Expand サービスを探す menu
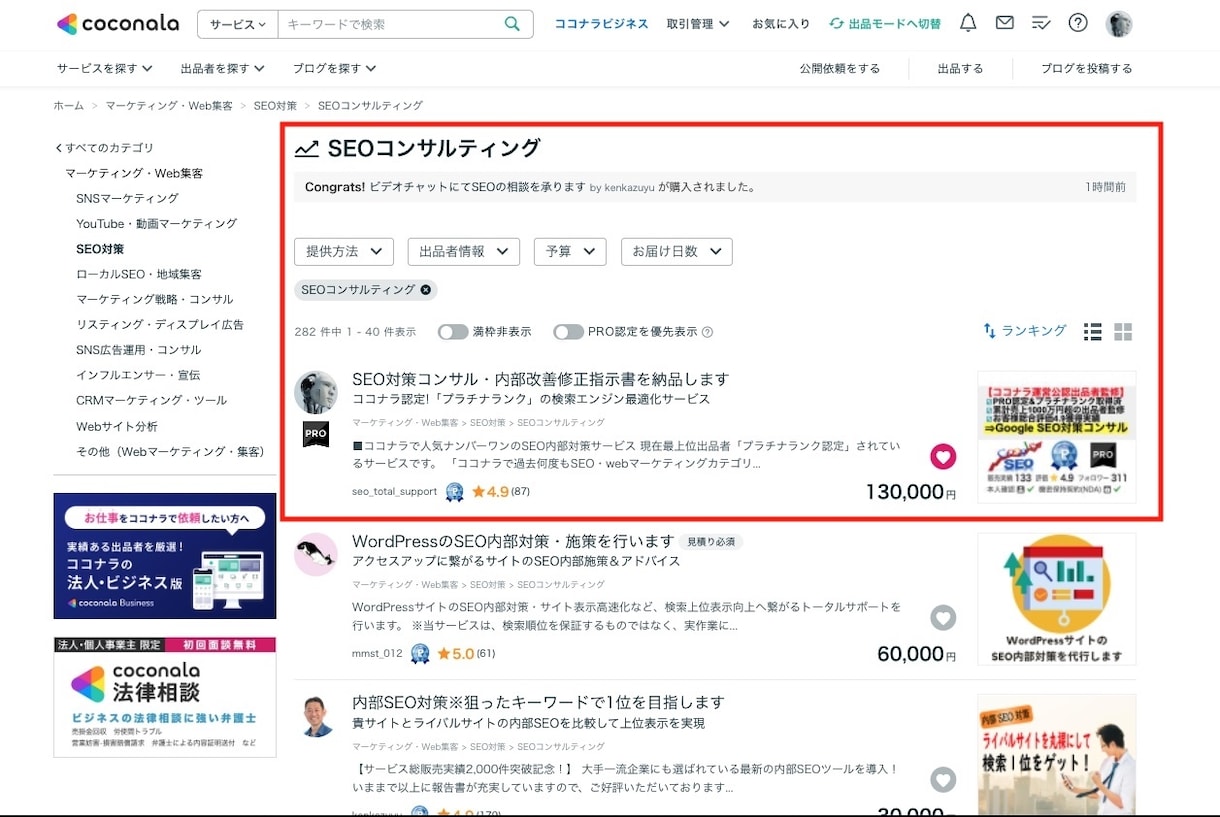Screen dimensions: 1220x817 [x=105, y=68]
